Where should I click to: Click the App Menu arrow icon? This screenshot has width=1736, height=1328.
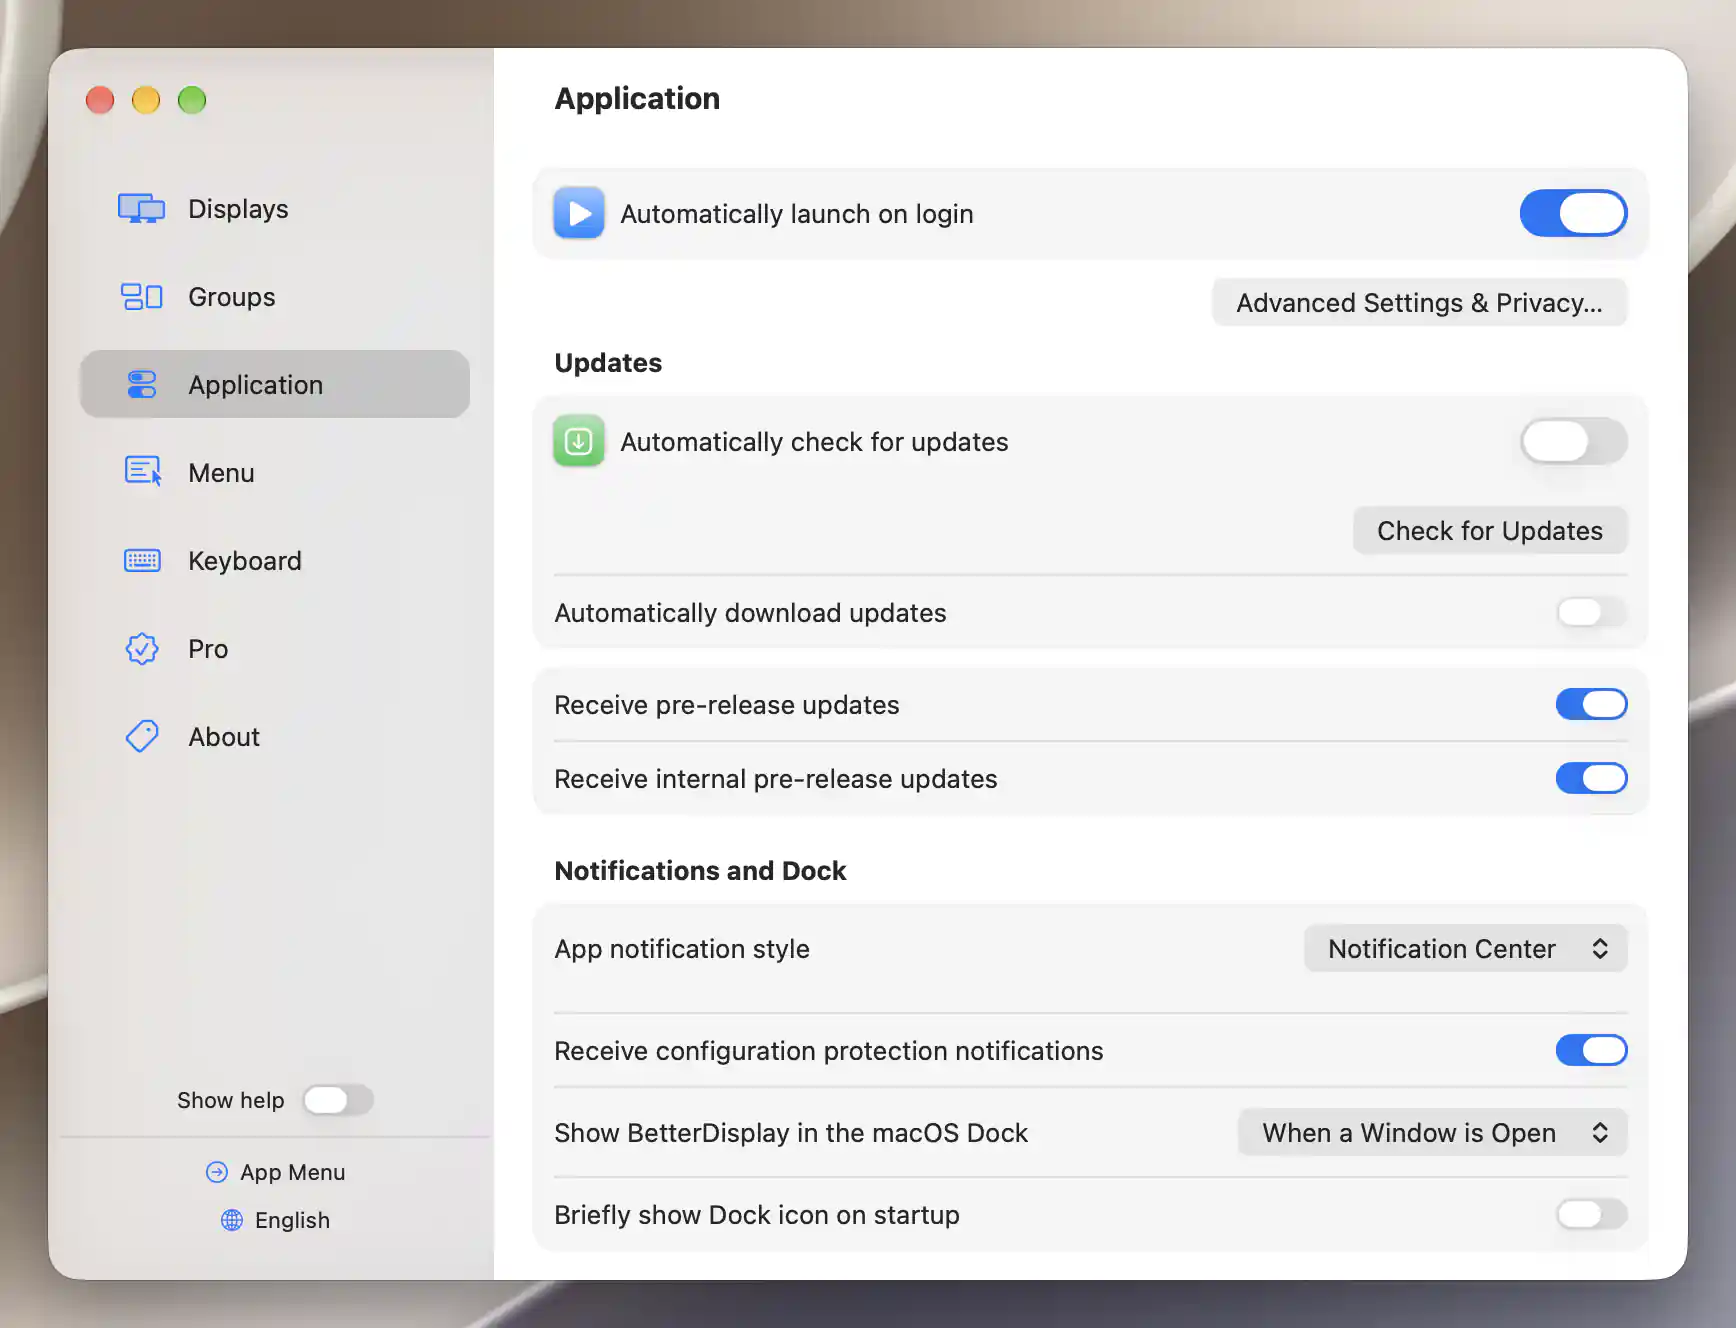[x=217, y=1172]
